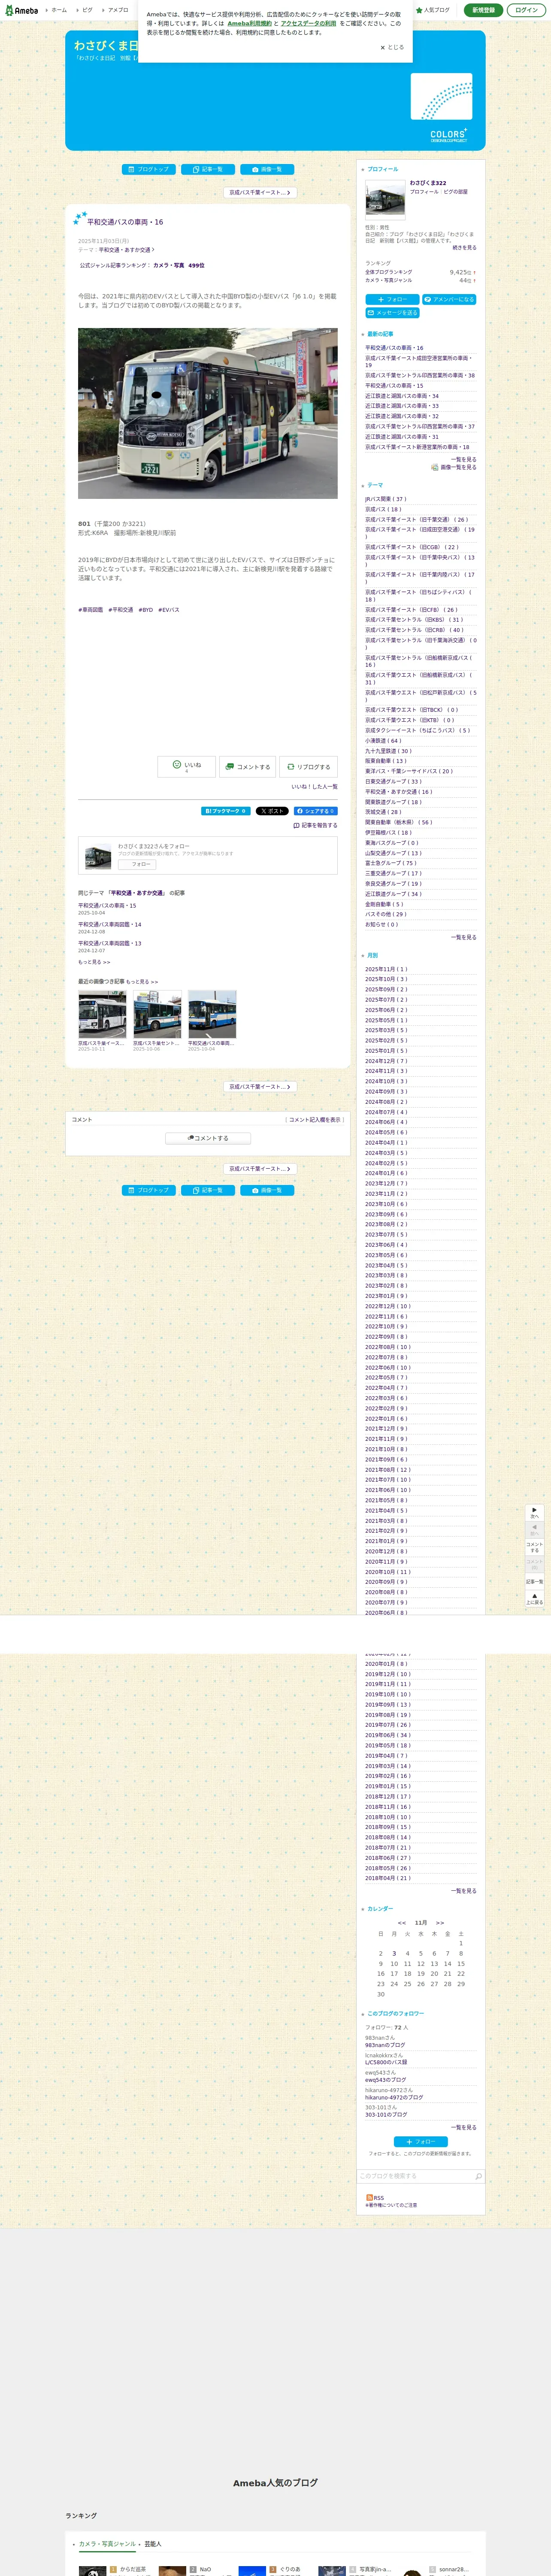
Task: Open the bus thumbnail dated 2025-10-04
Action: (212, 1015)
